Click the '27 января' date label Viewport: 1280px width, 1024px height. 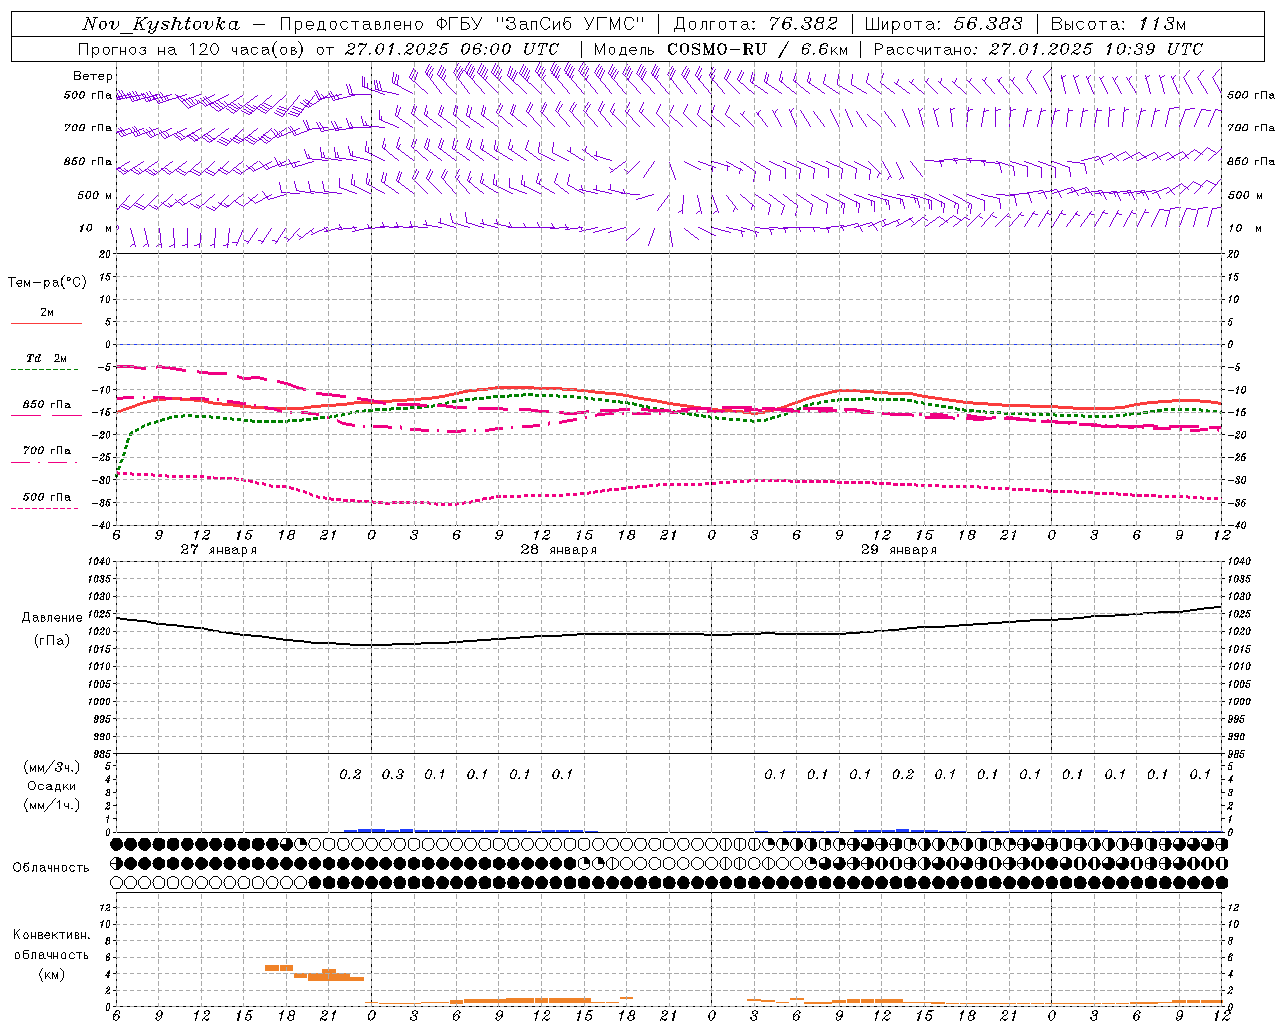coord(218,550)
